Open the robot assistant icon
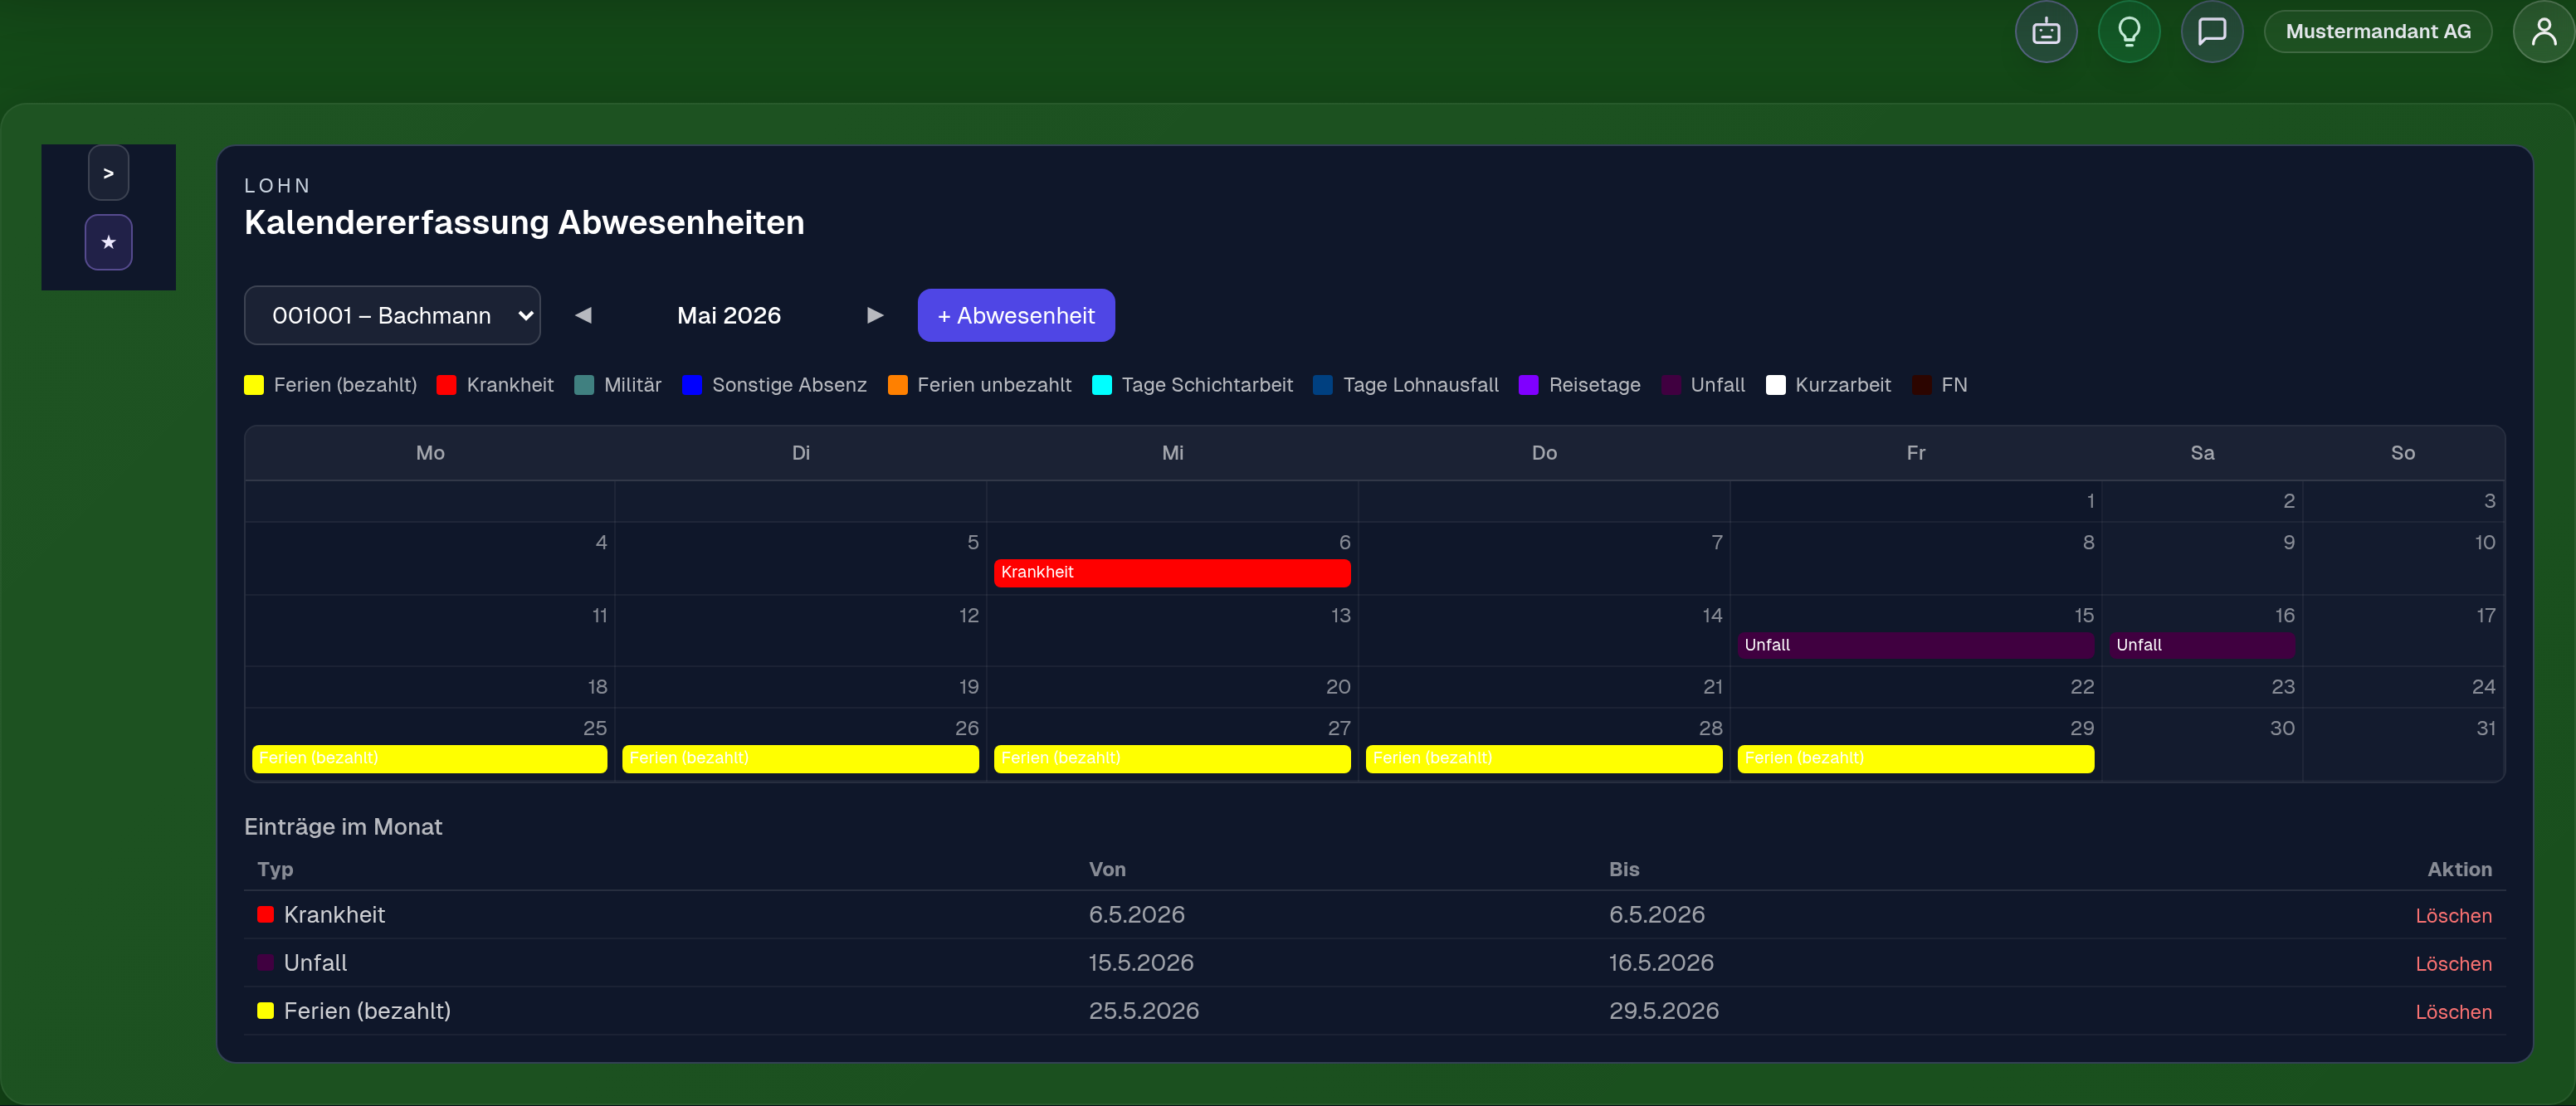The image size is (2576, 1106). [x=2045, y=32]
